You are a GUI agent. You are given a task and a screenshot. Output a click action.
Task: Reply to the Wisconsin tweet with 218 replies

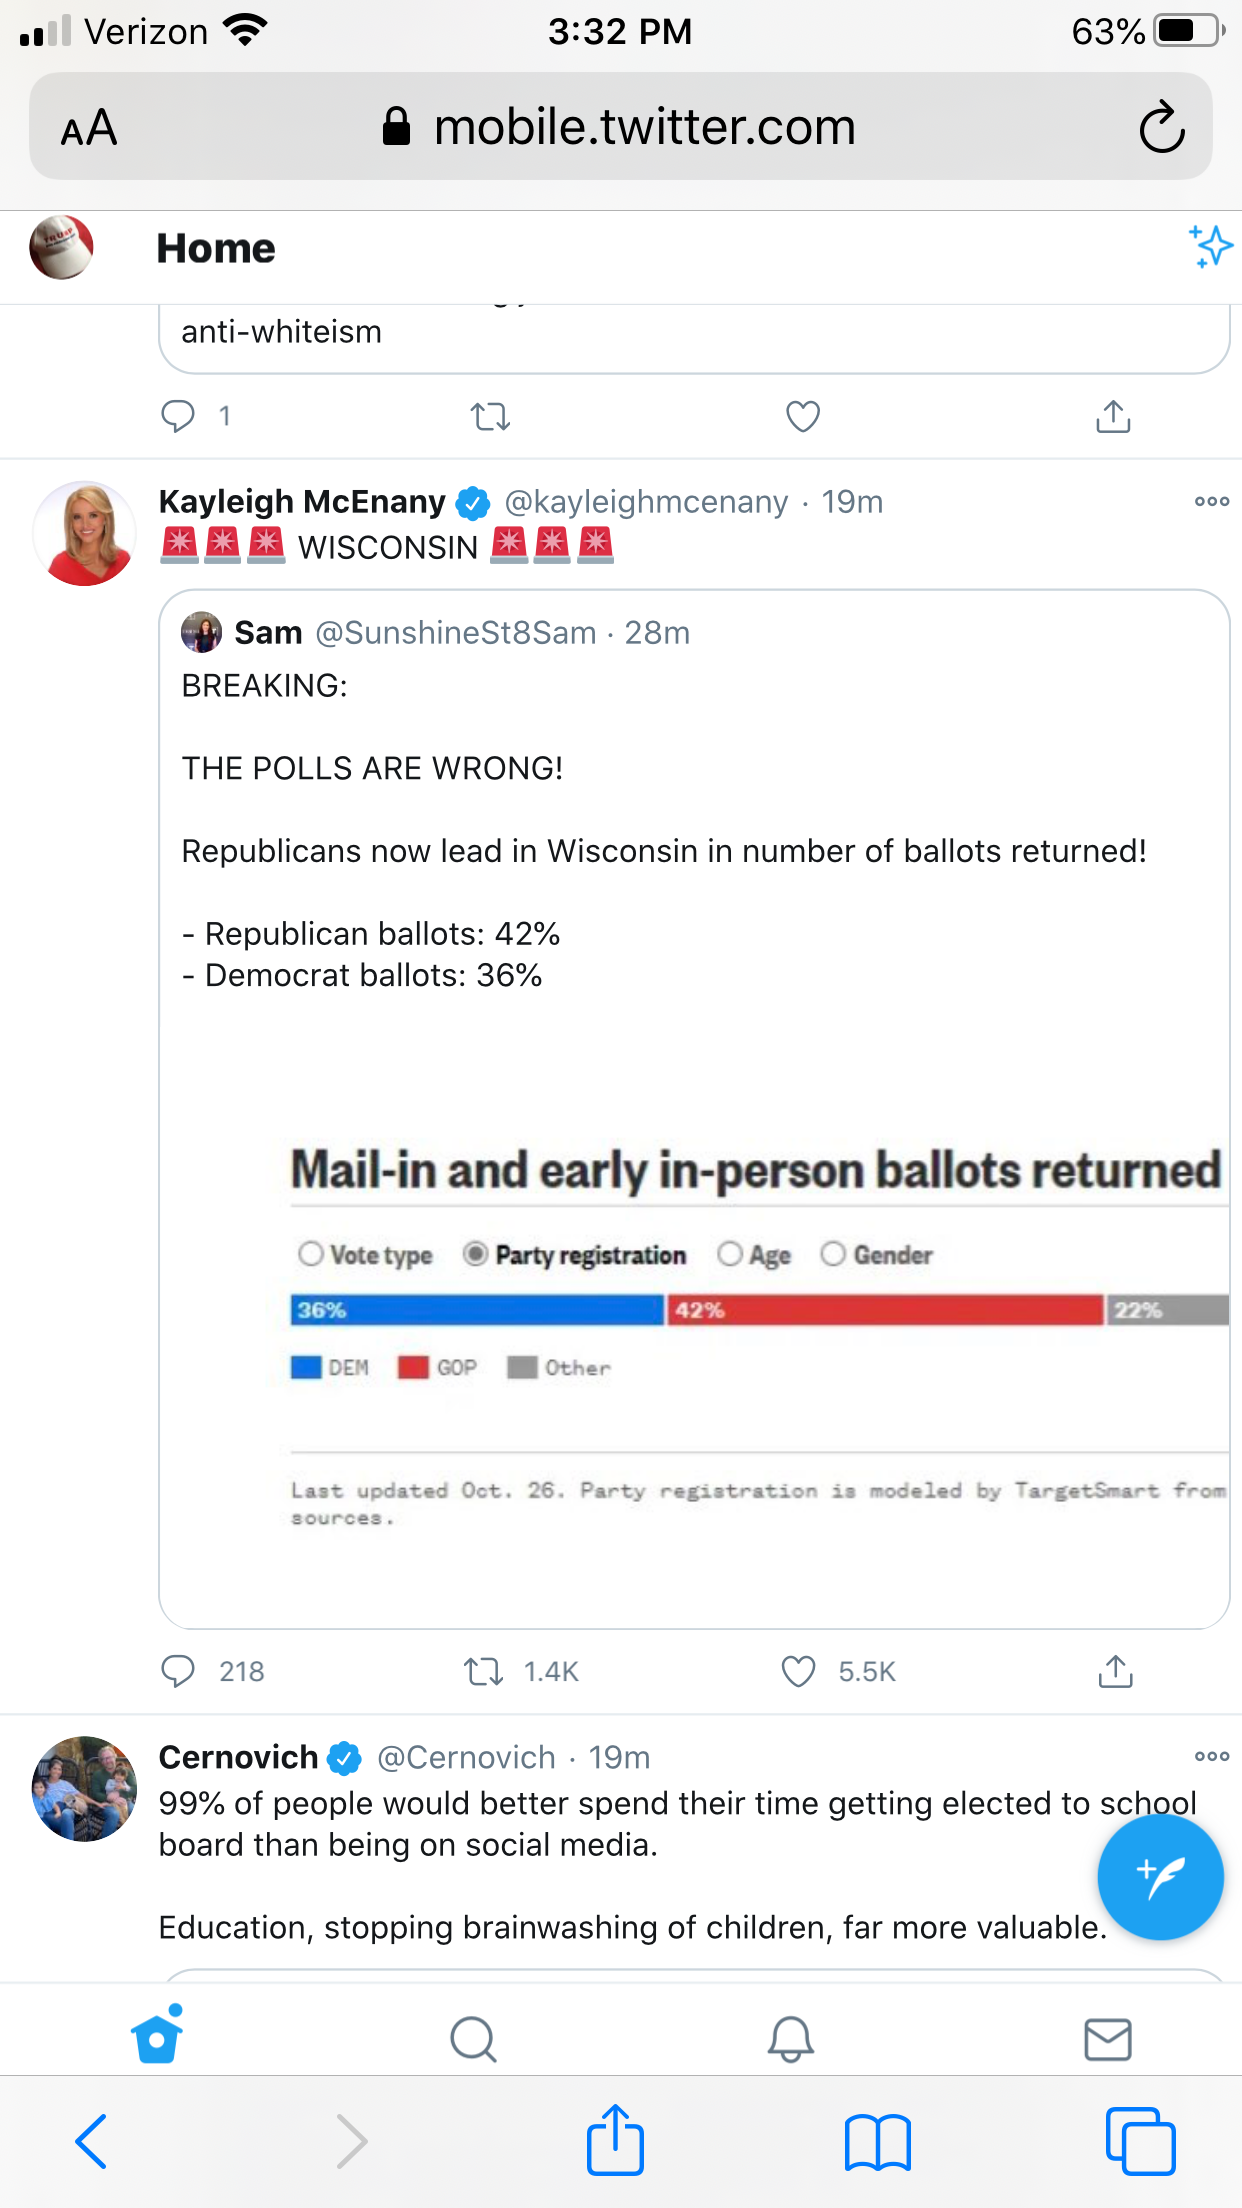pyautogui.click(x=179, y=1671)
